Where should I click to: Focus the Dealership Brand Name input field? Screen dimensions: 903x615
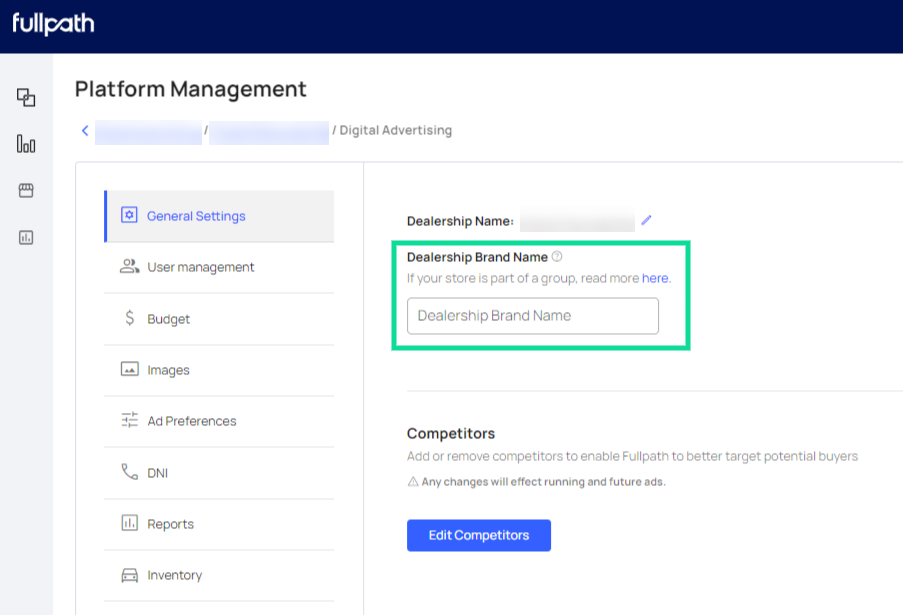[532, 316]
